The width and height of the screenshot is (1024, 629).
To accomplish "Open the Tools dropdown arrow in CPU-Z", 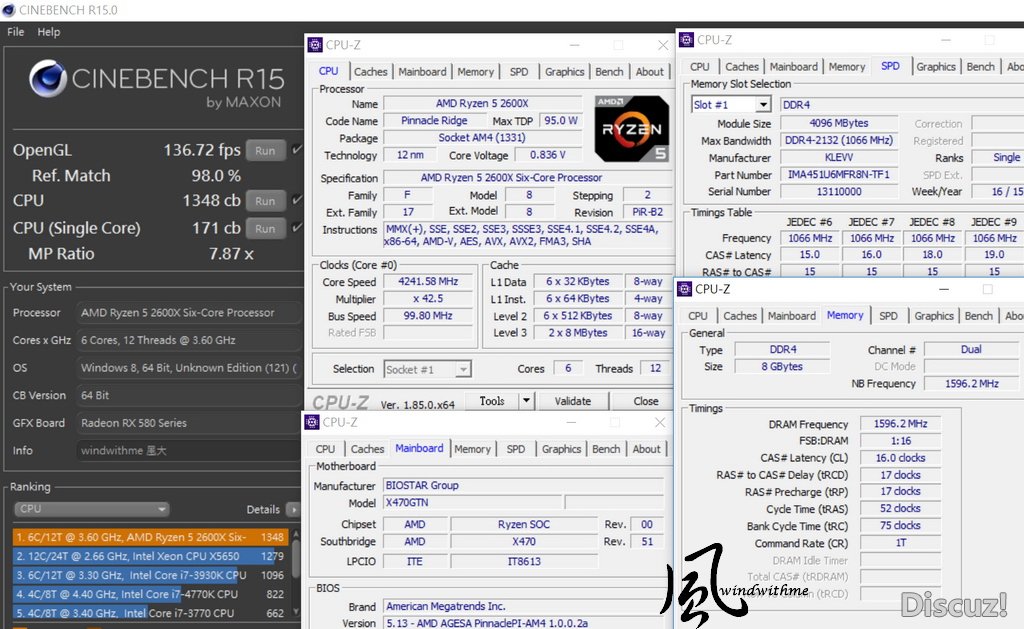I will [x=526, y=400].
